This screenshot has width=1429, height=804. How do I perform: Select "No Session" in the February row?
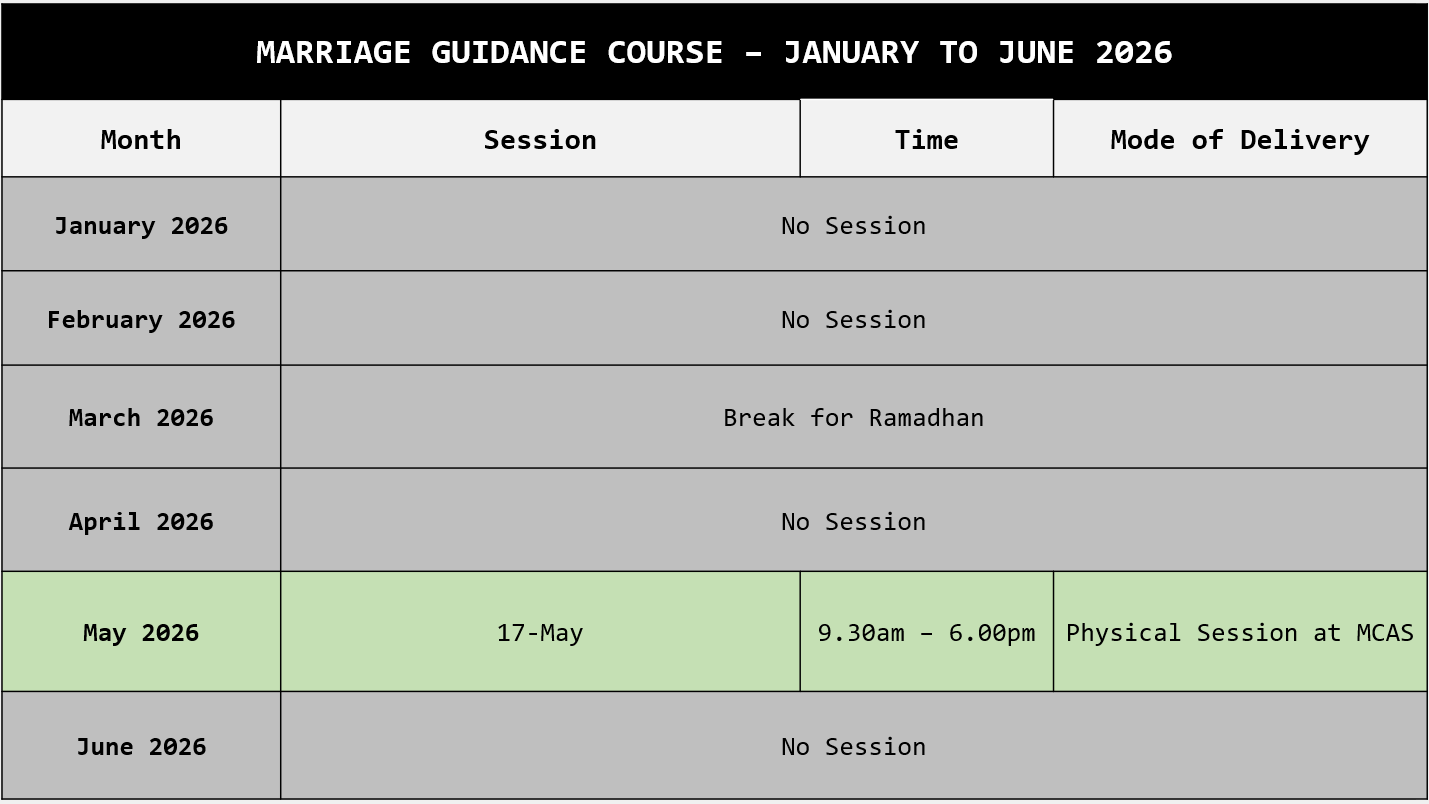(x=853, y=320)
